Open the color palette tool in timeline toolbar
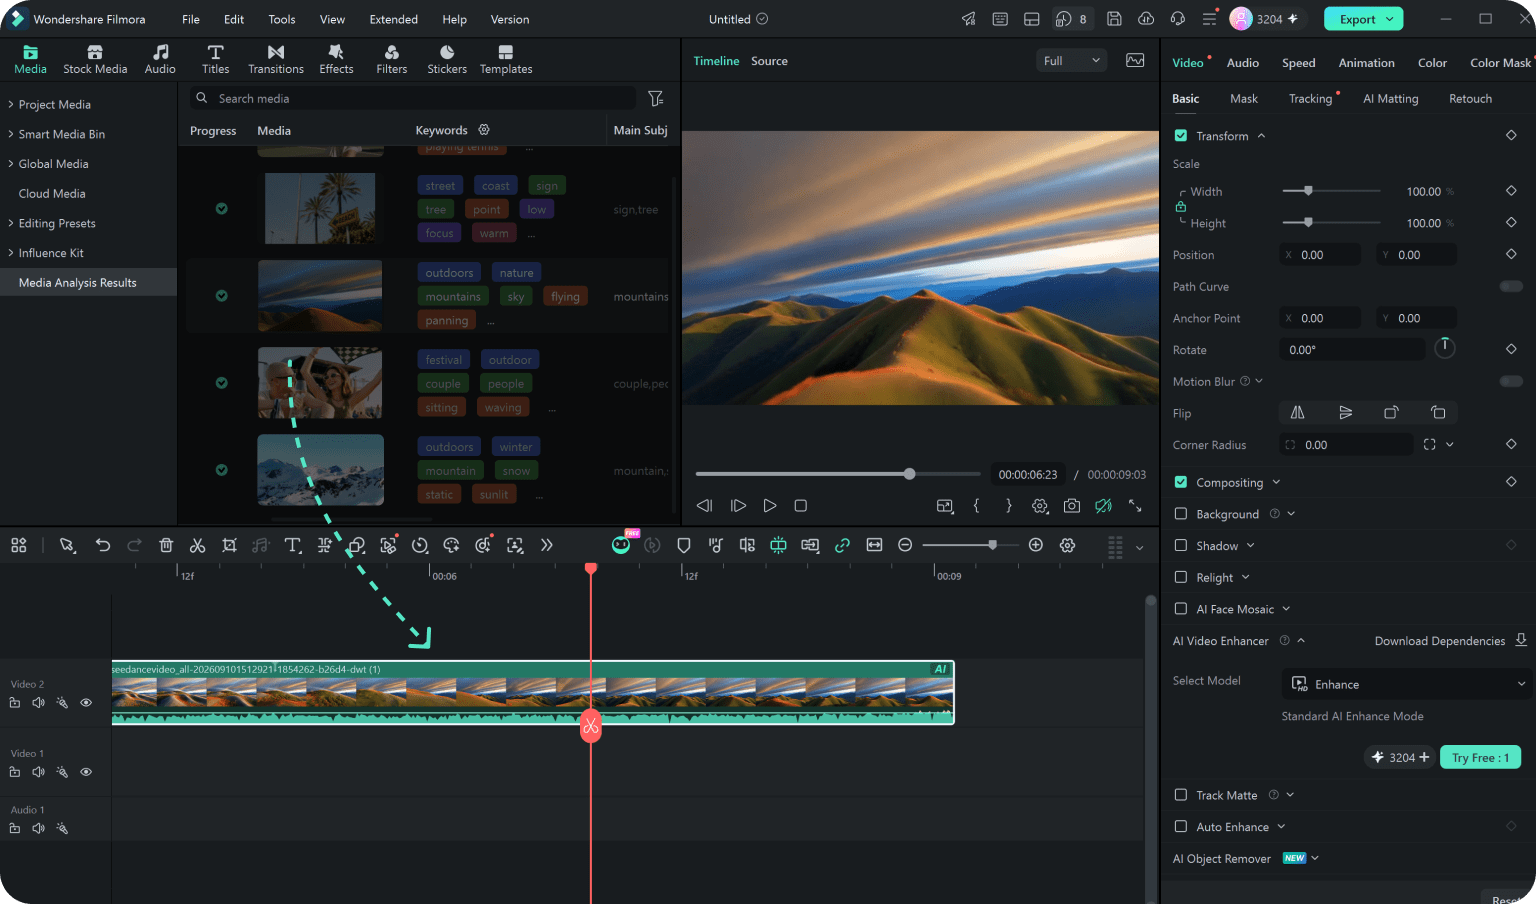Viewport: 1536px width, 904px height. point(452,545)
